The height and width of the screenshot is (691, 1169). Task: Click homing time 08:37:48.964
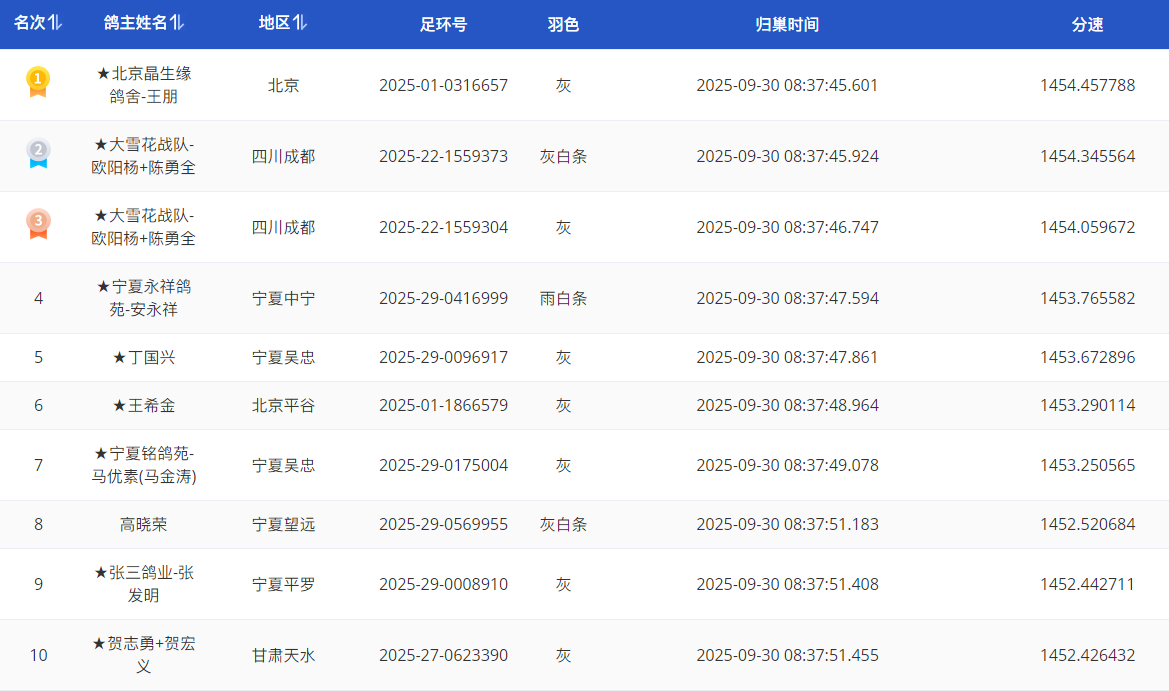(x=787, y=406)
